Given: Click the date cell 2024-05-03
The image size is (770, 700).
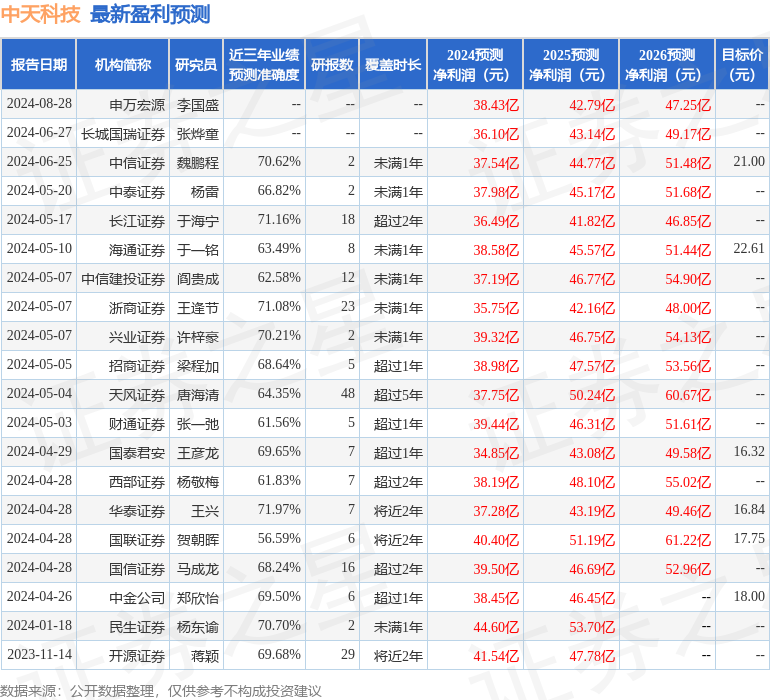Looking at the screenshot, I should [x=39, y=423].
